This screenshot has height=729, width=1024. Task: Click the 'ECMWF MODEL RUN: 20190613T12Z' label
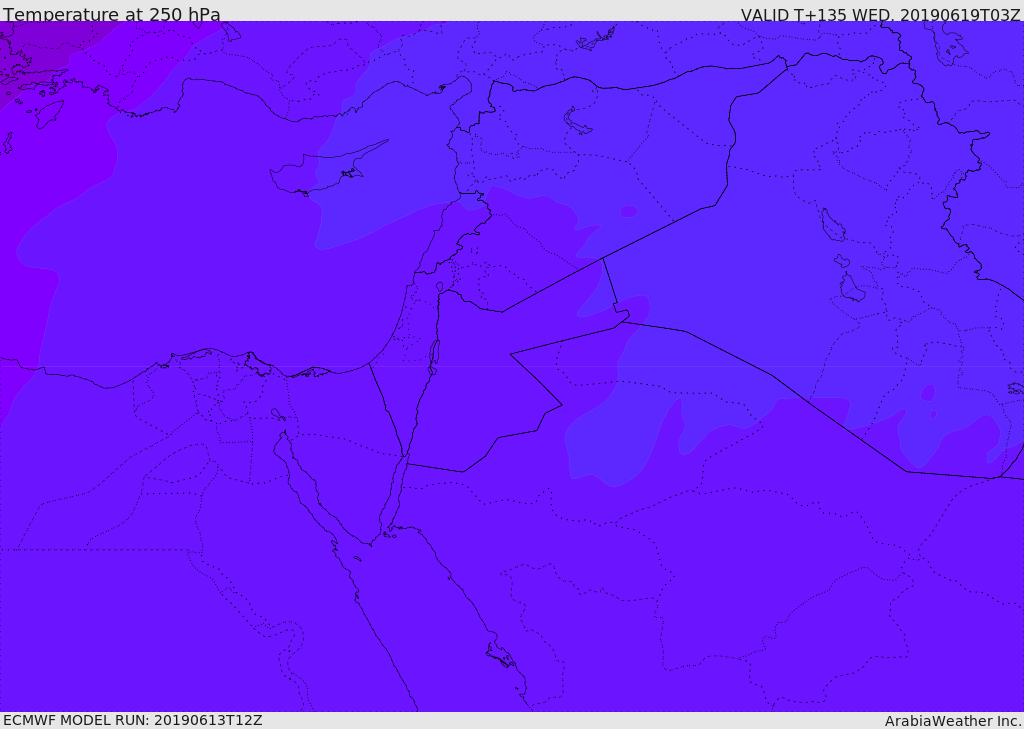coord(133,720)
